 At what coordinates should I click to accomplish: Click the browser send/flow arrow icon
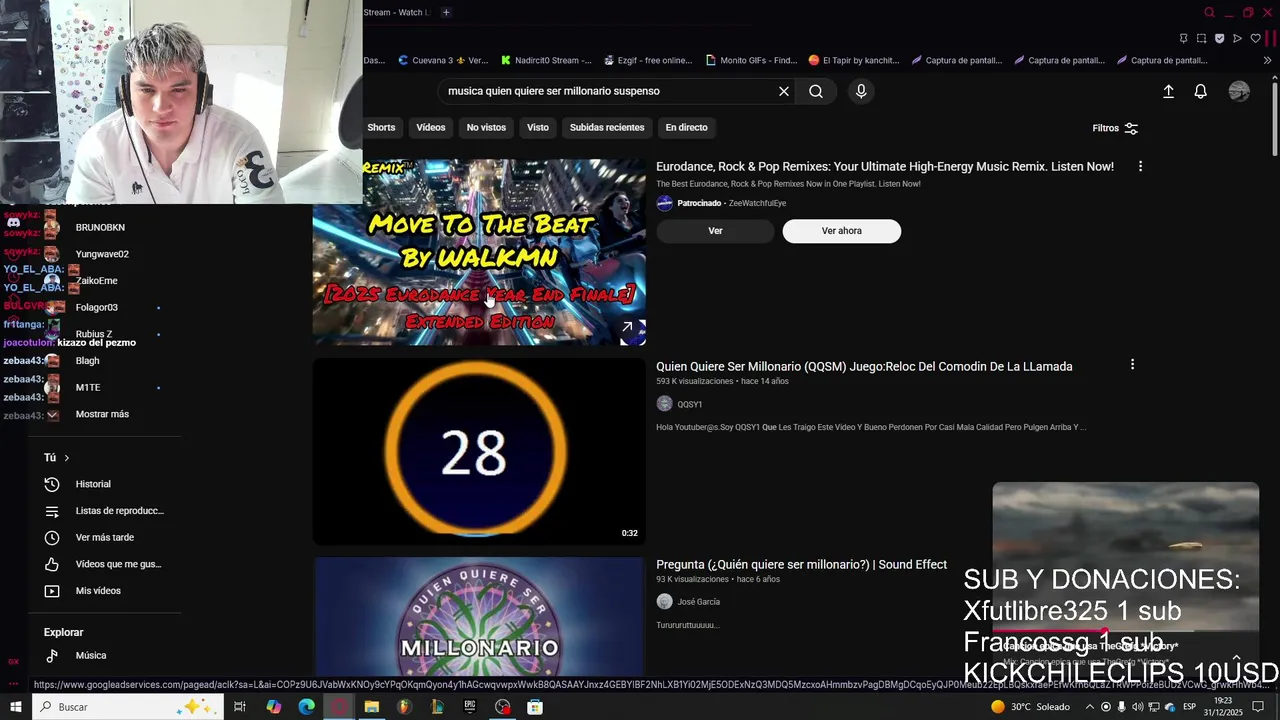(1237, 38)
